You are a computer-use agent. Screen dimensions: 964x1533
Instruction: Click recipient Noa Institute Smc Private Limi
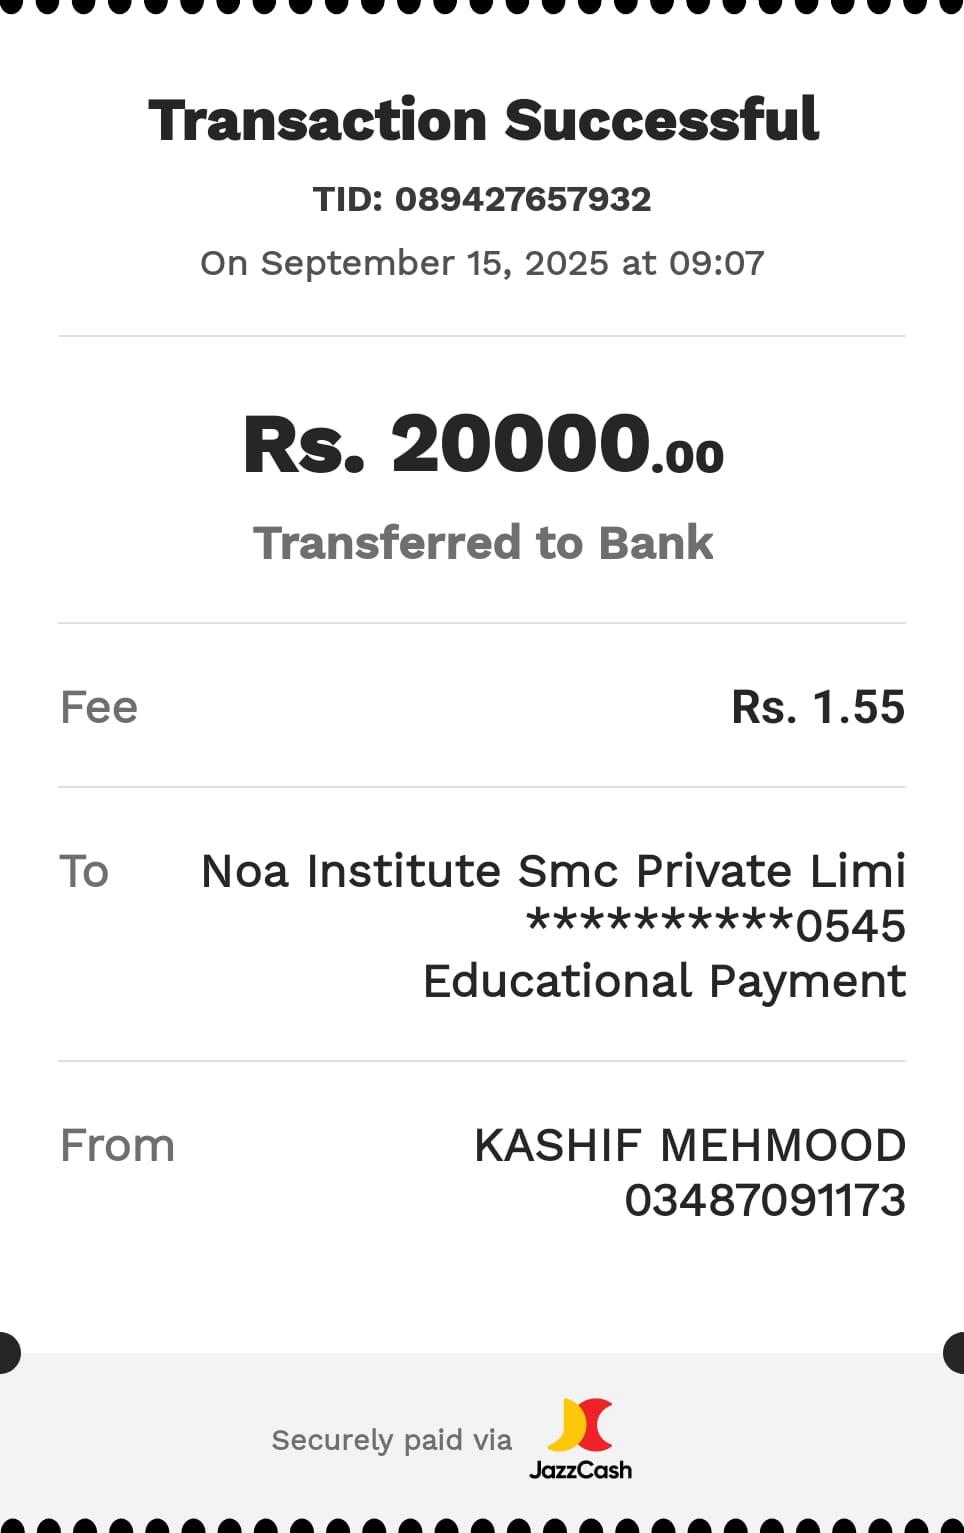(553, 871)
